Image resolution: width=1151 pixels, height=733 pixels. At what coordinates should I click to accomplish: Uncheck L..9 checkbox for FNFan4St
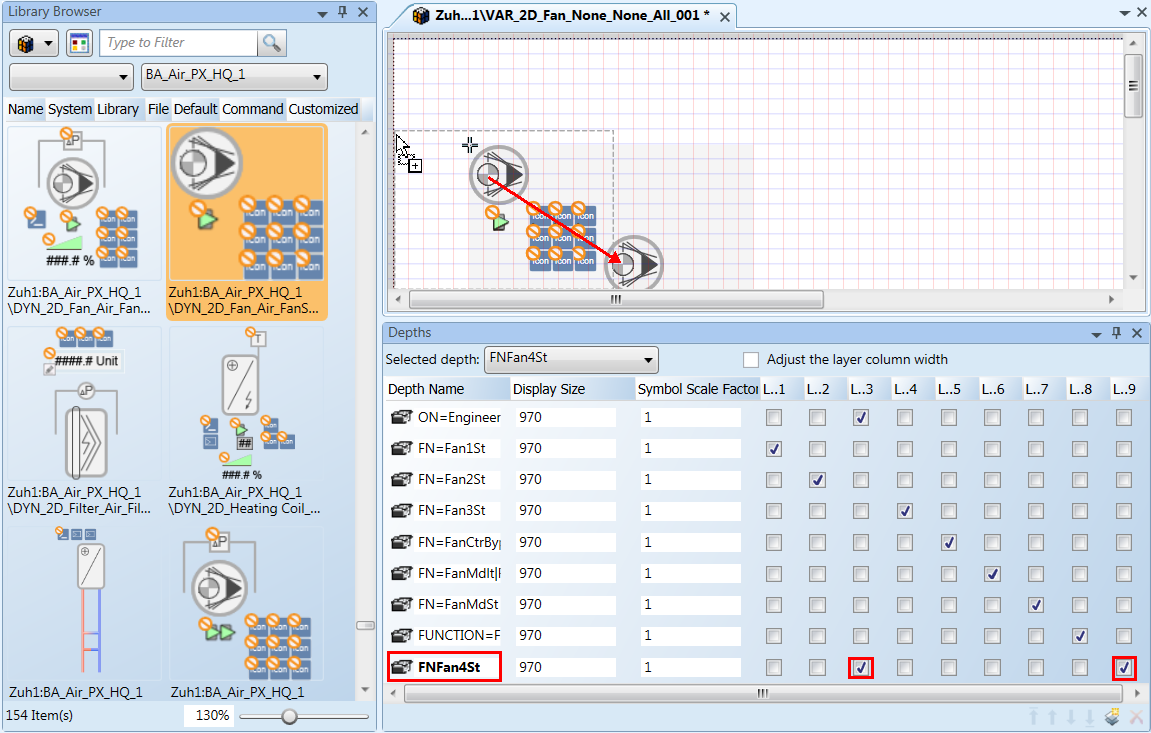click(1125, 667)
